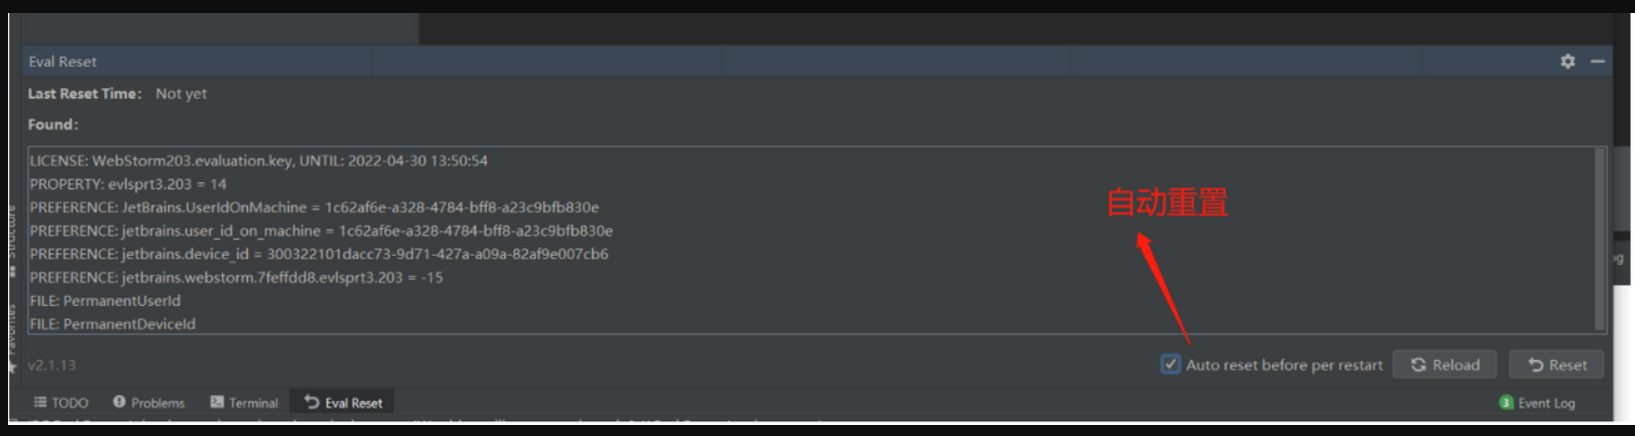Click the v2.1.13 version label
Screen dimensions: 1635x436
coord(52,365)
